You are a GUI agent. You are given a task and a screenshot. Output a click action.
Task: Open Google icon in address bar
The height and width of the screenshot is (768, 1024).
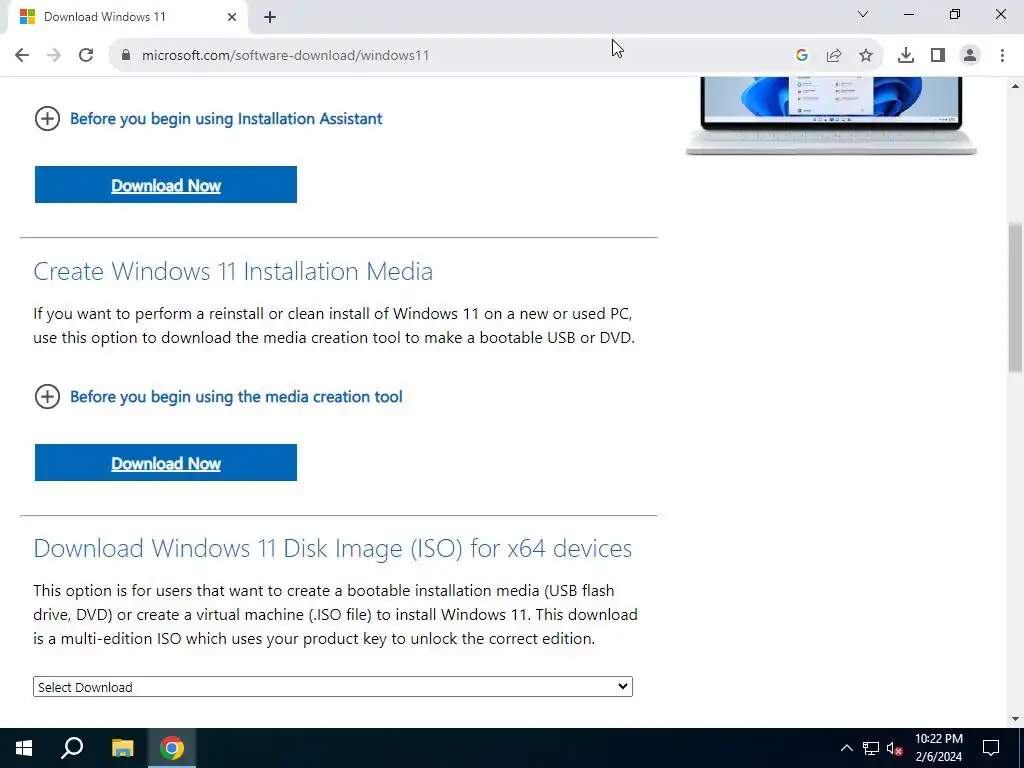(x=802, y=56)
